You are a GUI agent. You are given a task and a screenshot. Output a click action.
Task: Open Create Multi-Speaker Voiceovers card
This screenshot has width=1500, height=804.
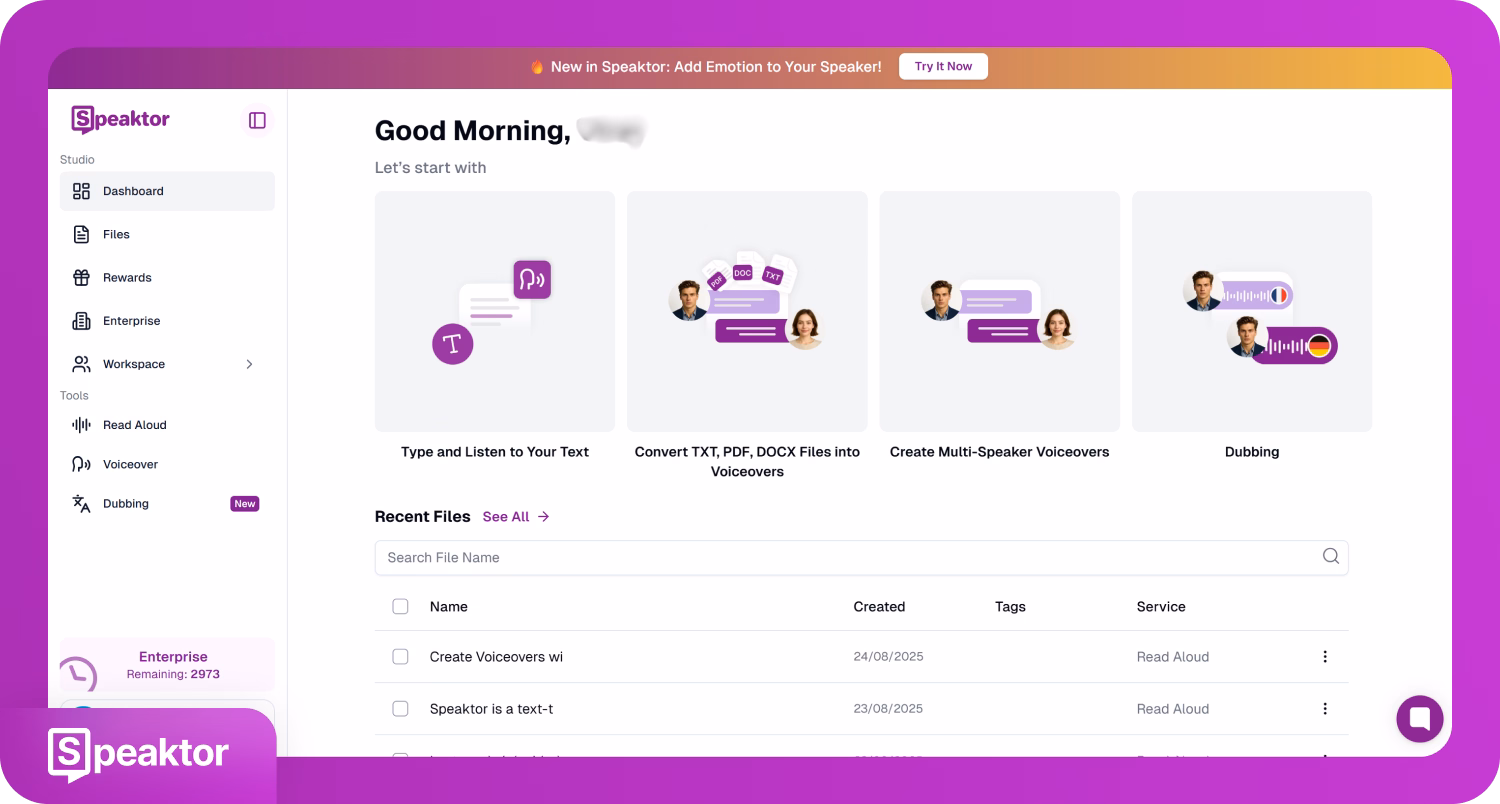pyautogui.click(x=999, y=312)
